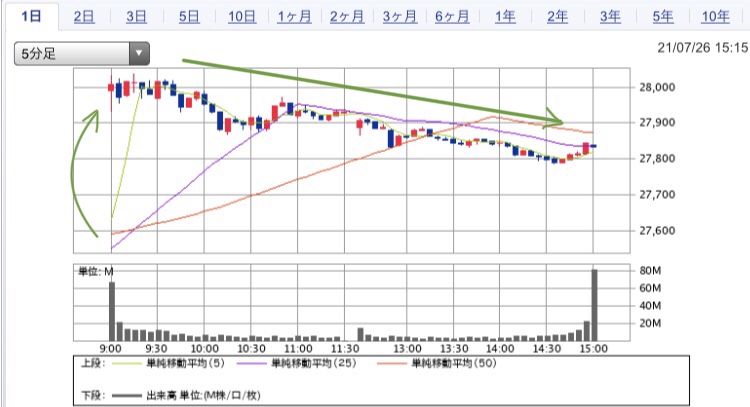Click the 14:00 time axis label
The width and height of the screenshot is (750, 407).
click(500, 348)
